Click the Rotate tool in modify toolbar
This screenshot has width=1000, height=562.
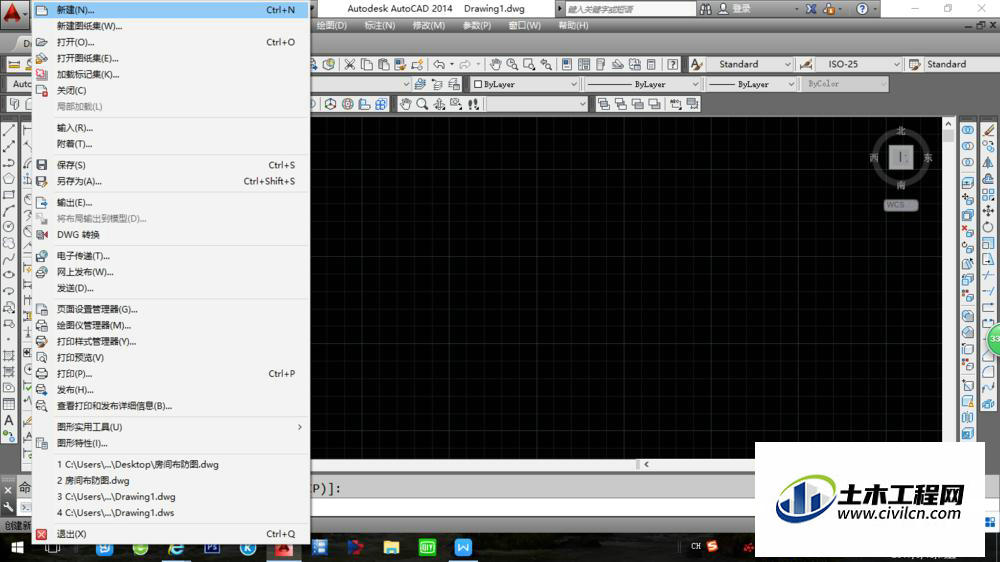click(988, 226)
